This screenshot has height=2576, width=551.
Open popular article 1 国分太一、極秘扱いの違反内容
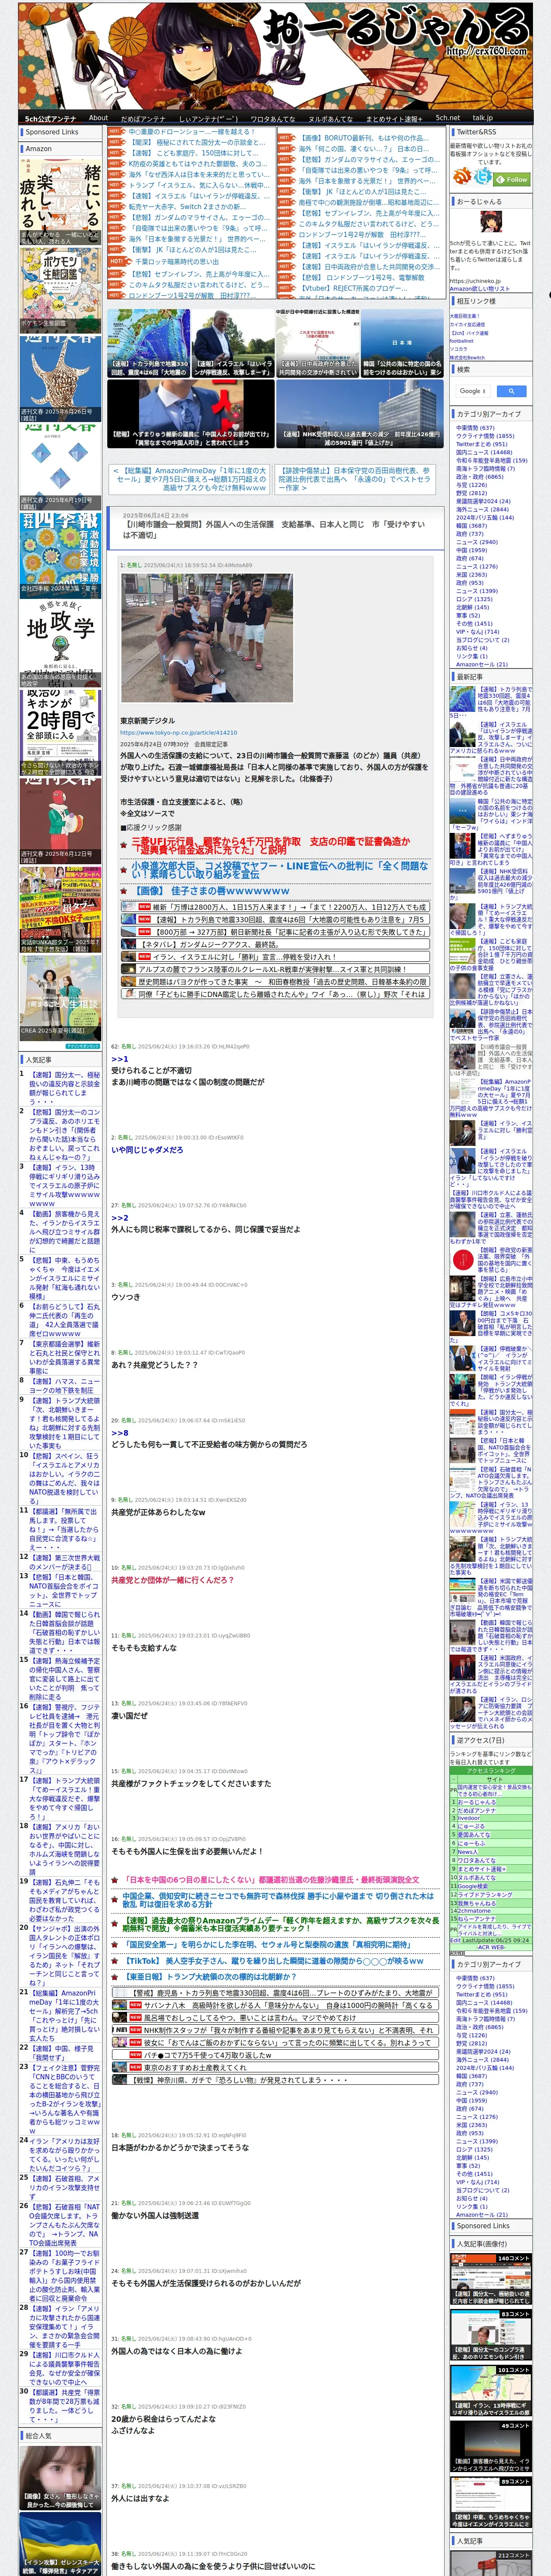[64, 1087]
